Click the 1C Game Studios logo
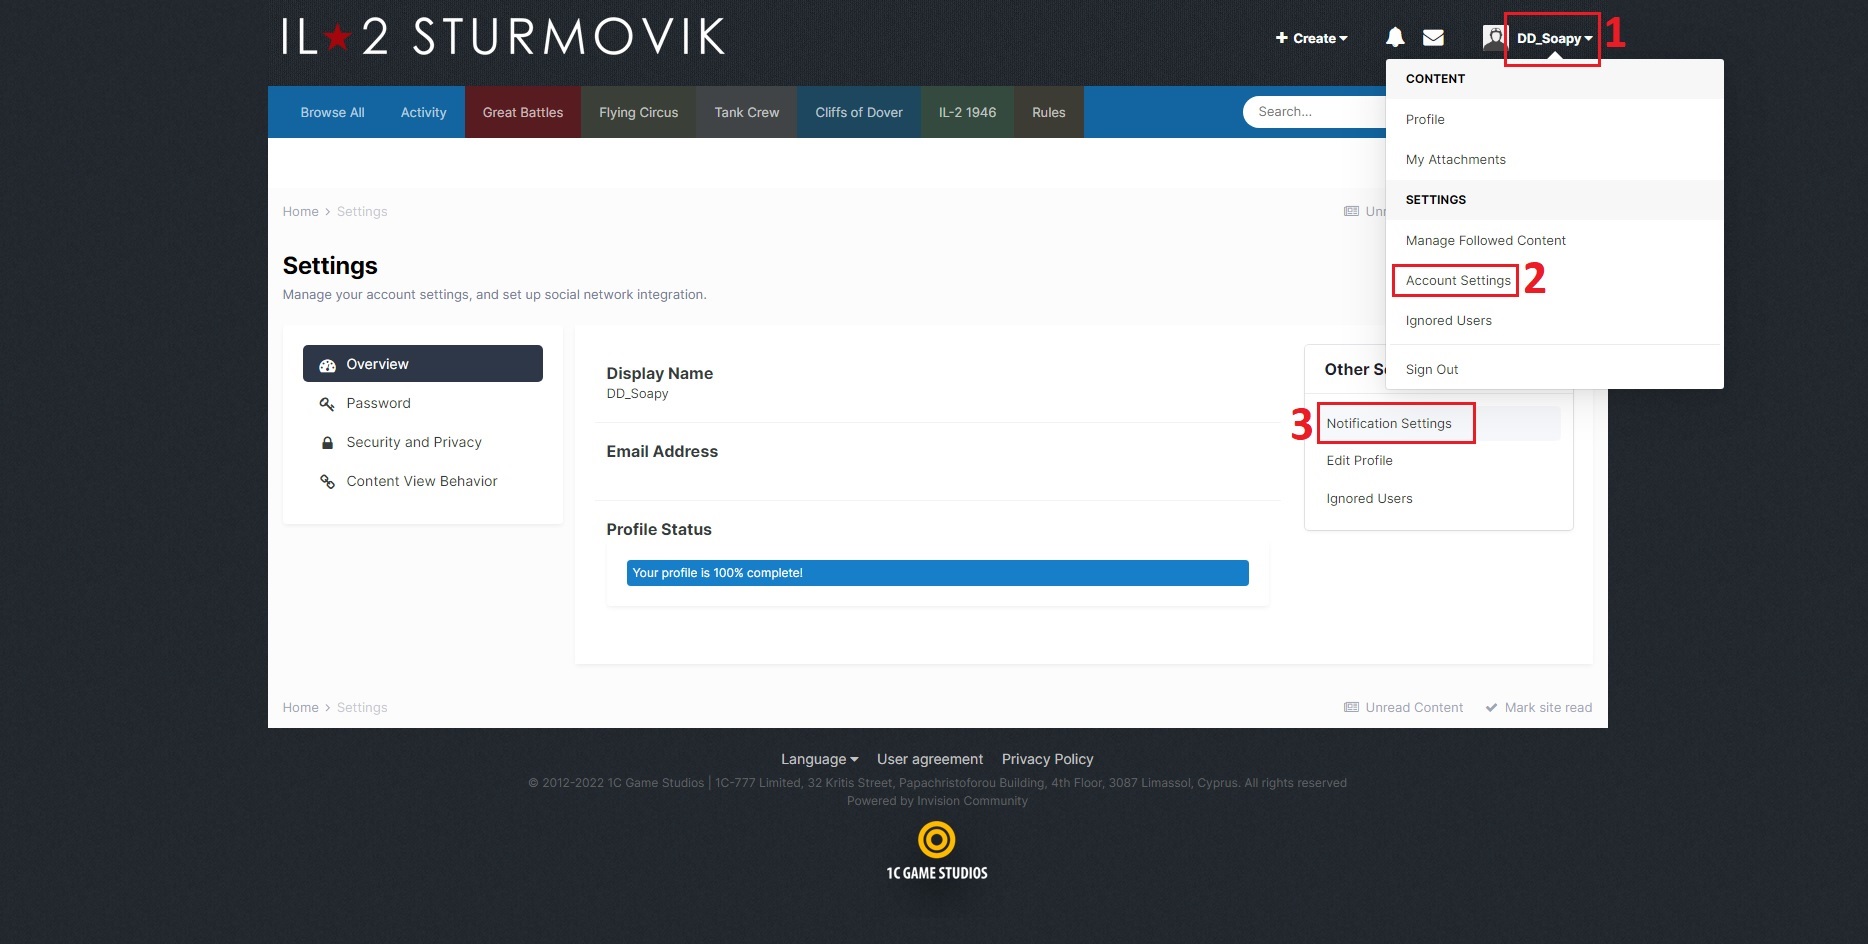The width and height of the screenshot is (1868, 944). (937, 851)
